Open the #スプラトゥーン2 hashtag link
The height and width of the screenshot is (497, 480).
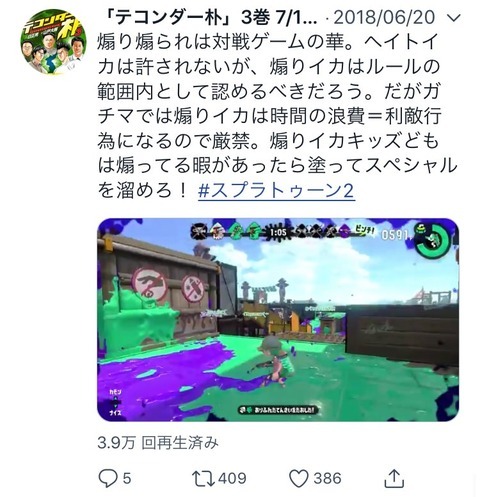tap(276, 191)
